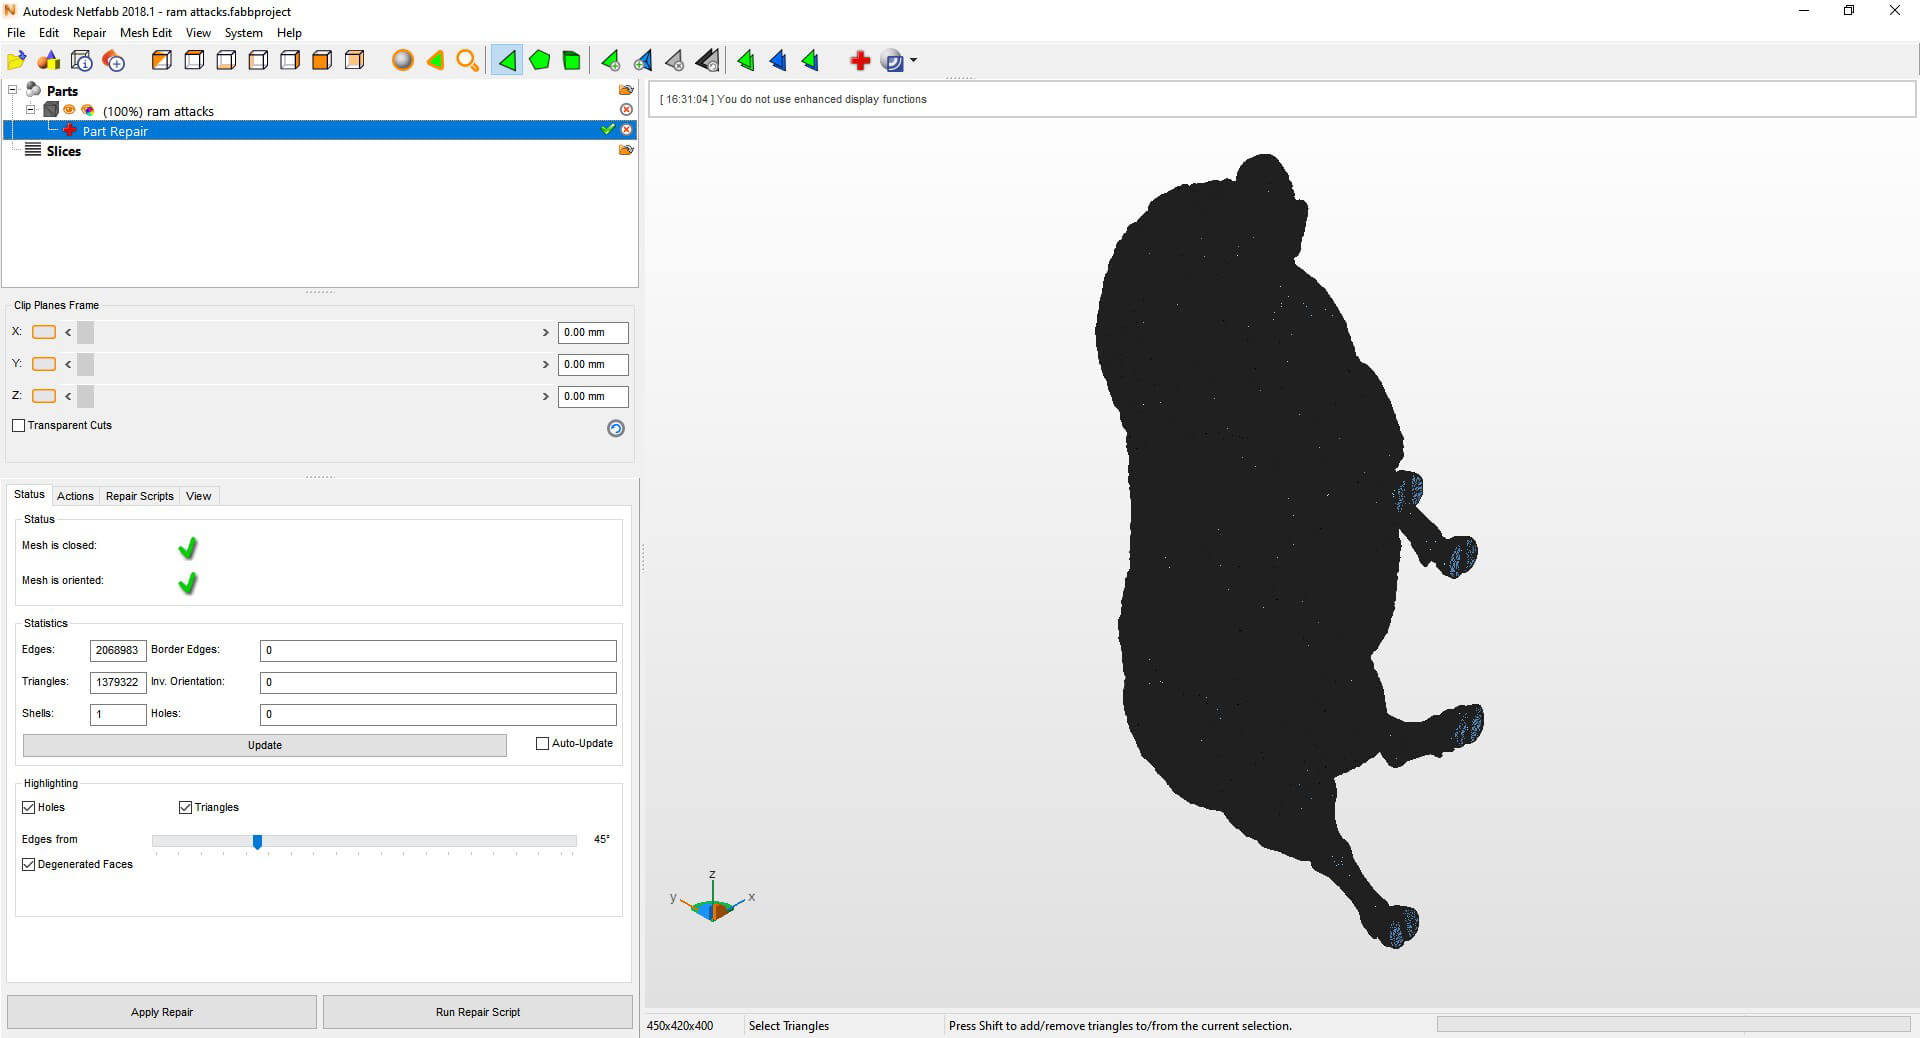This screenshot has width=1920, height=1038.
Task: Click the Update statistics button
Action: [264, 745]
